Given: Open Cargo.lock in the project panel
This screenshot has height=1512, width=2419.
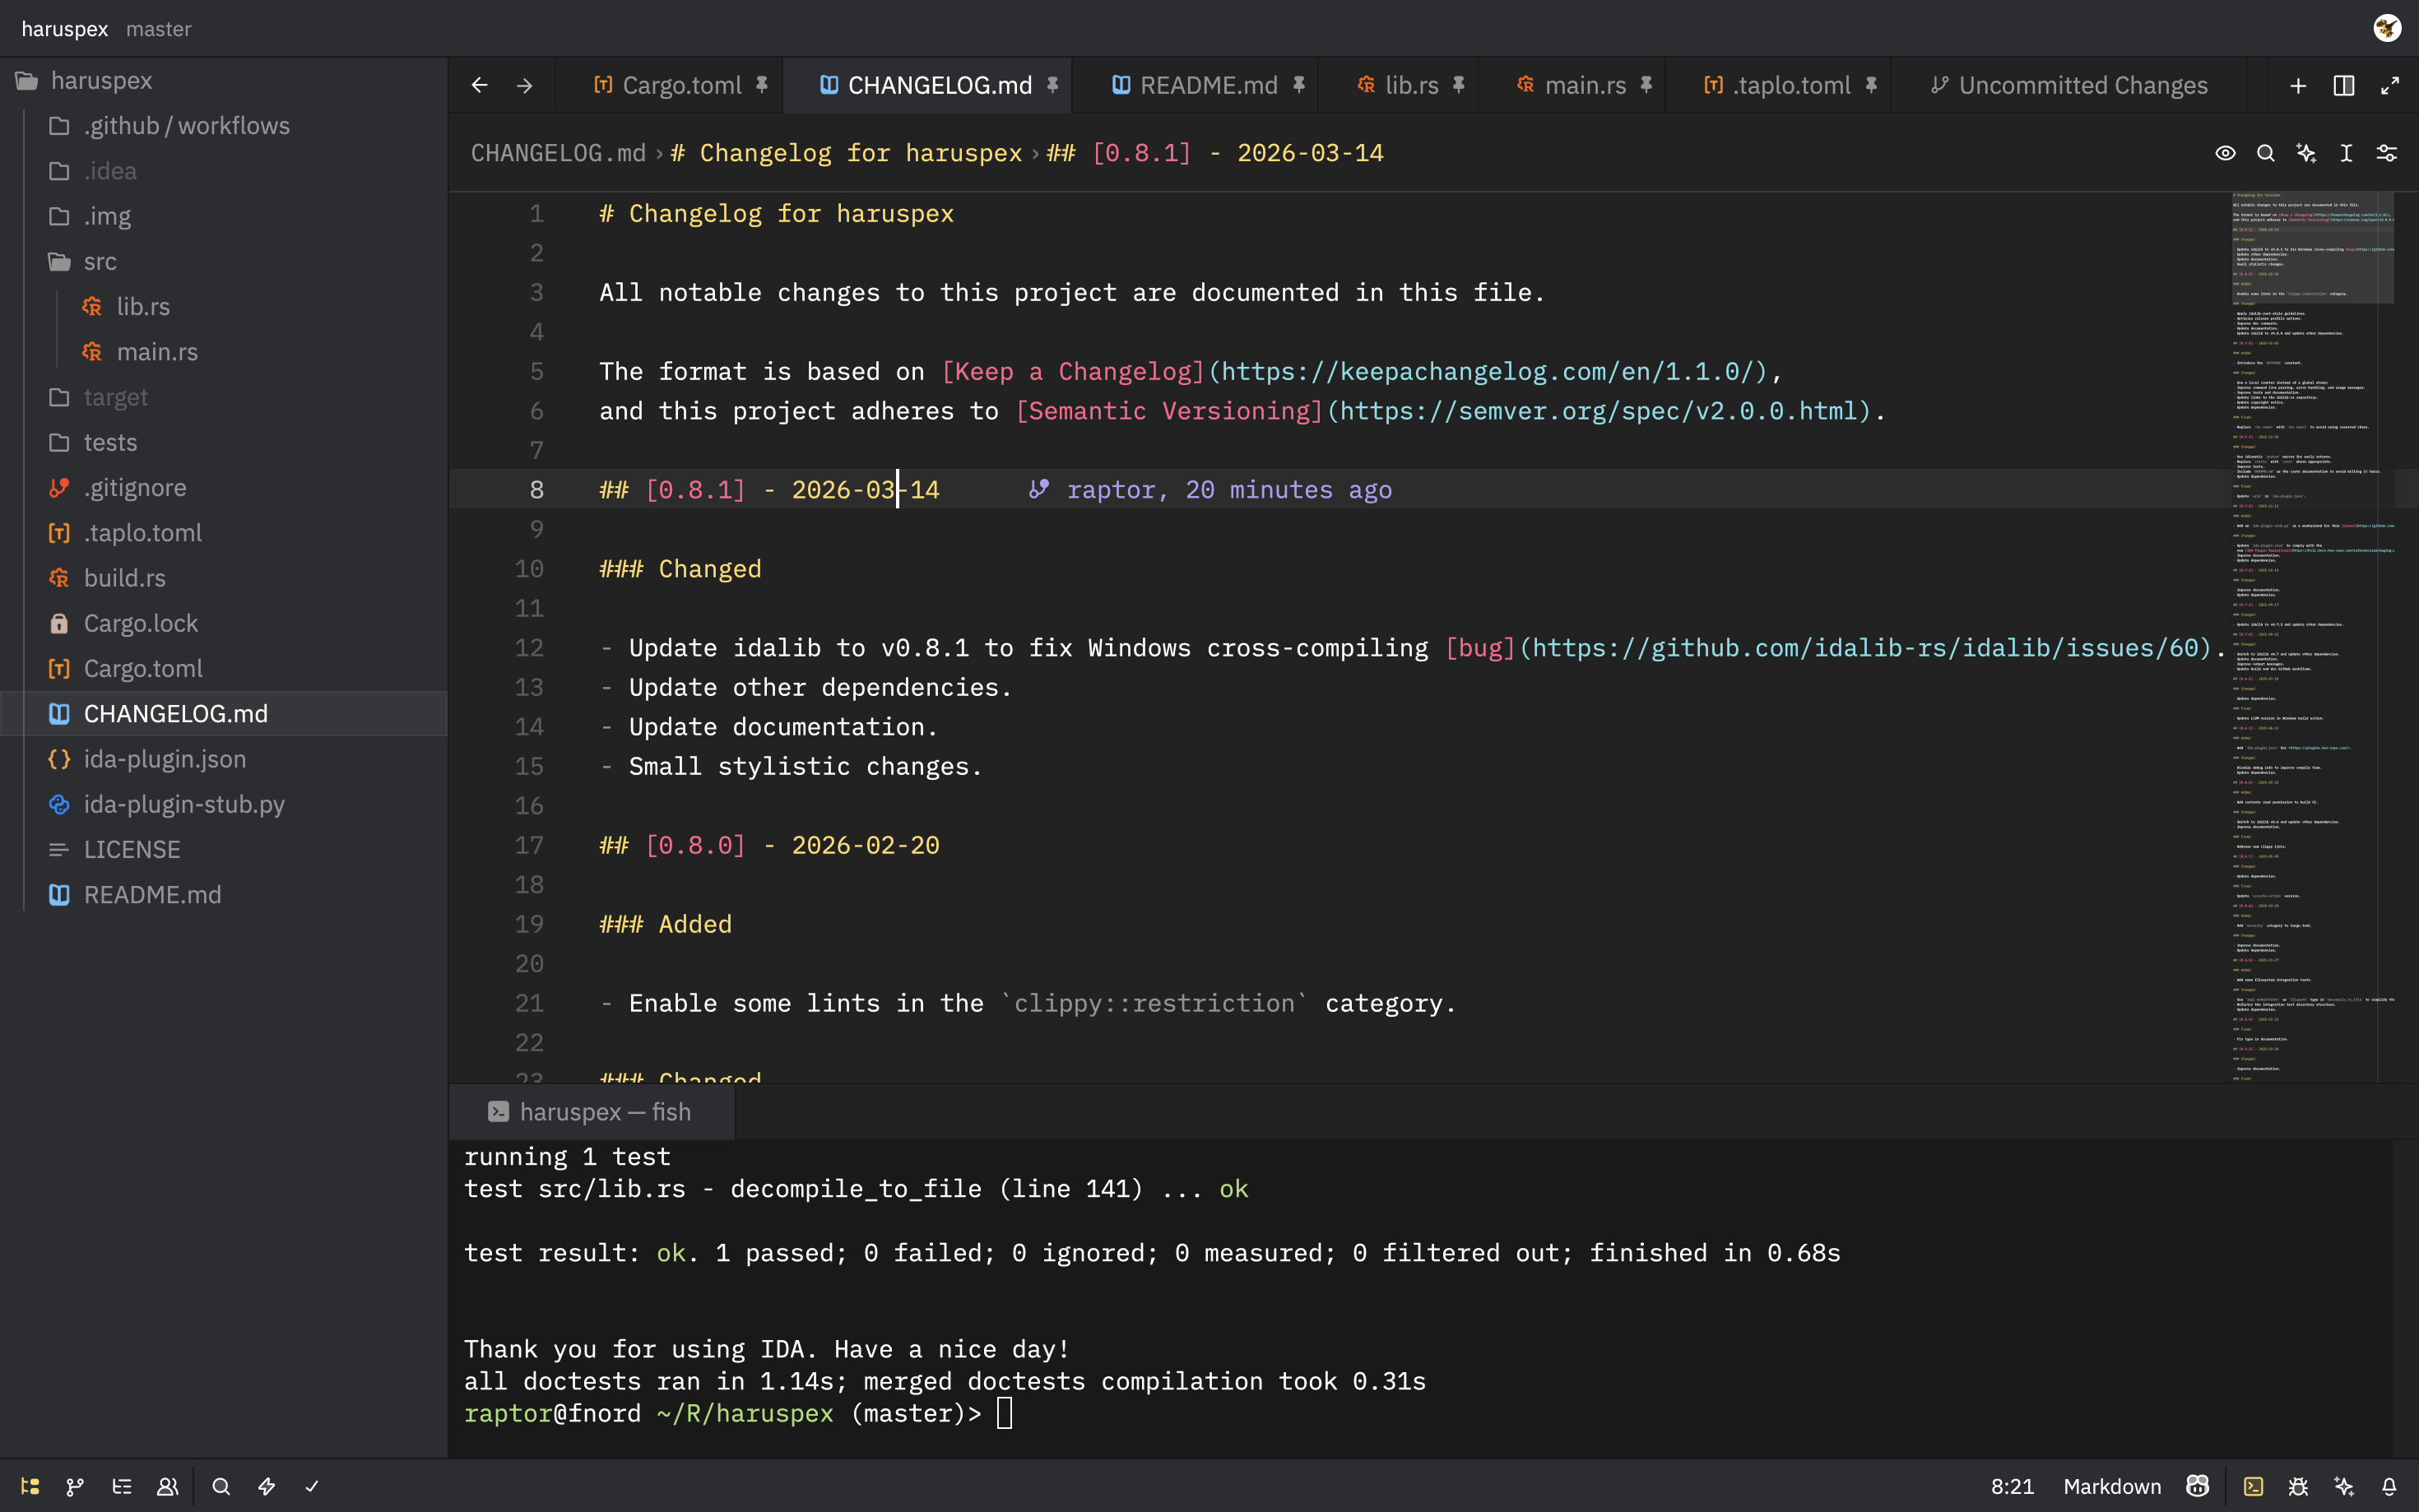Looking at the screenshot, I should coord(141,624).
